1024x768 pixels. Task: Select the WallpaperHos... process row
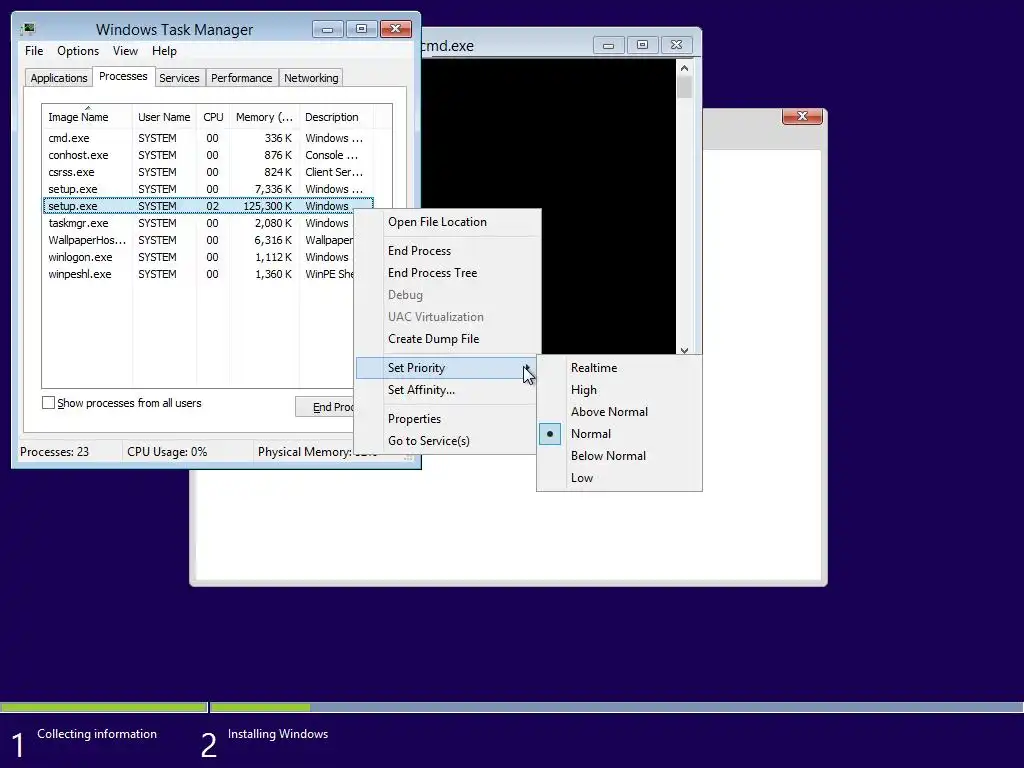pos(199,240)
